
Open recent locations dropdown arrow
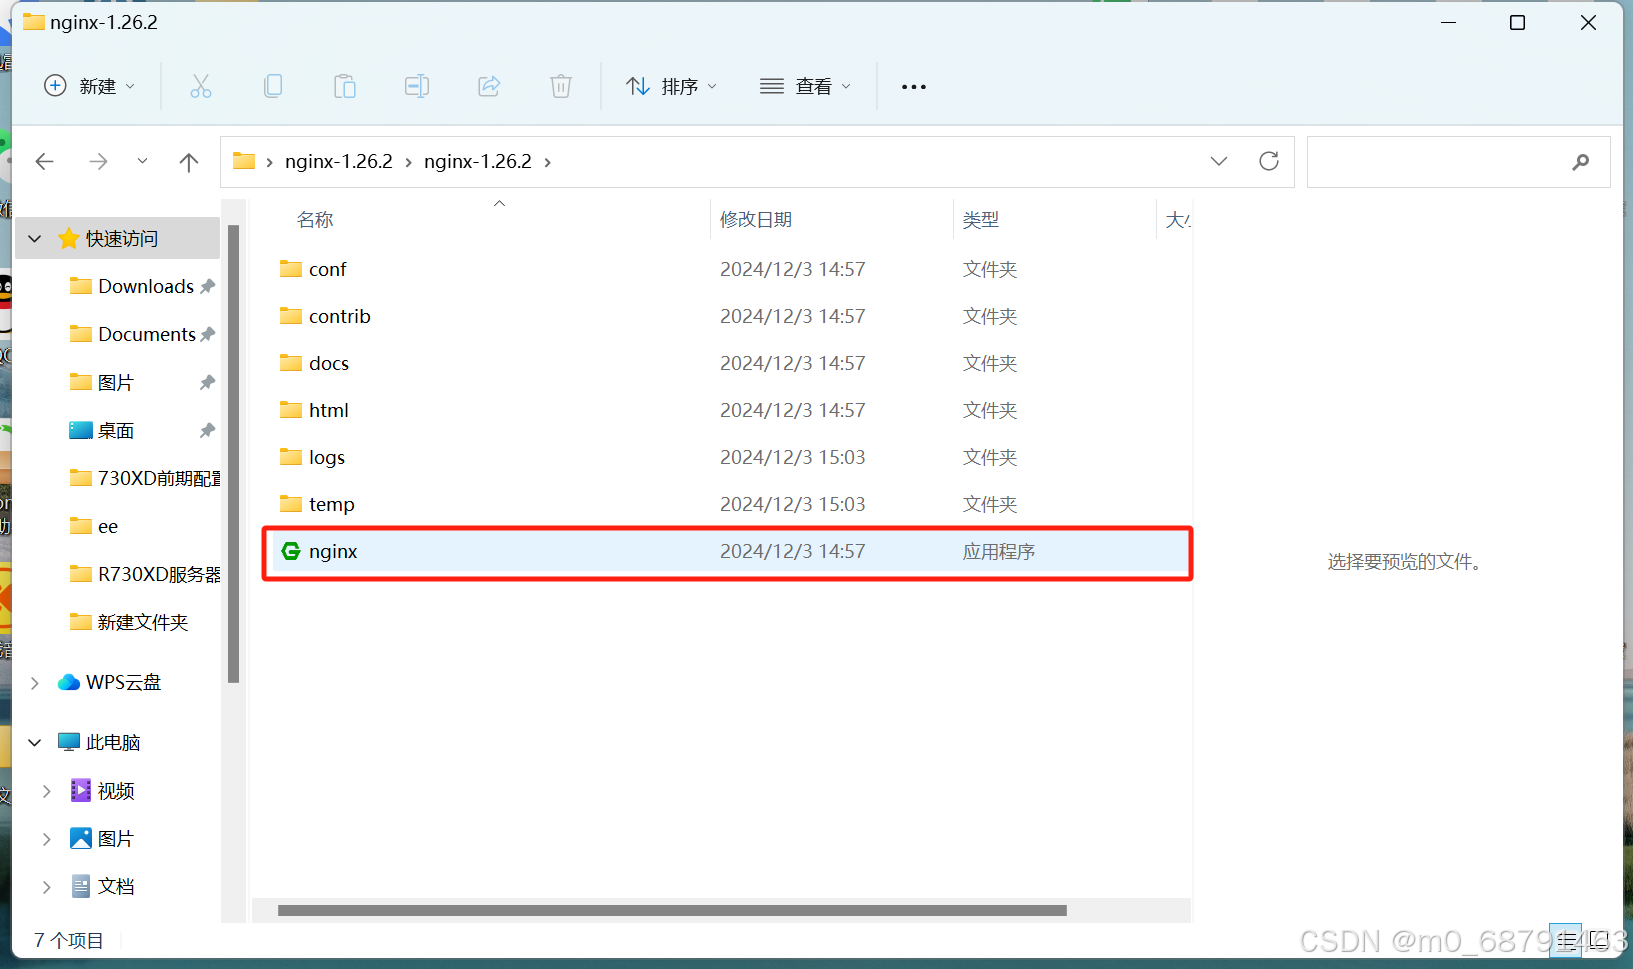point(142,161)
